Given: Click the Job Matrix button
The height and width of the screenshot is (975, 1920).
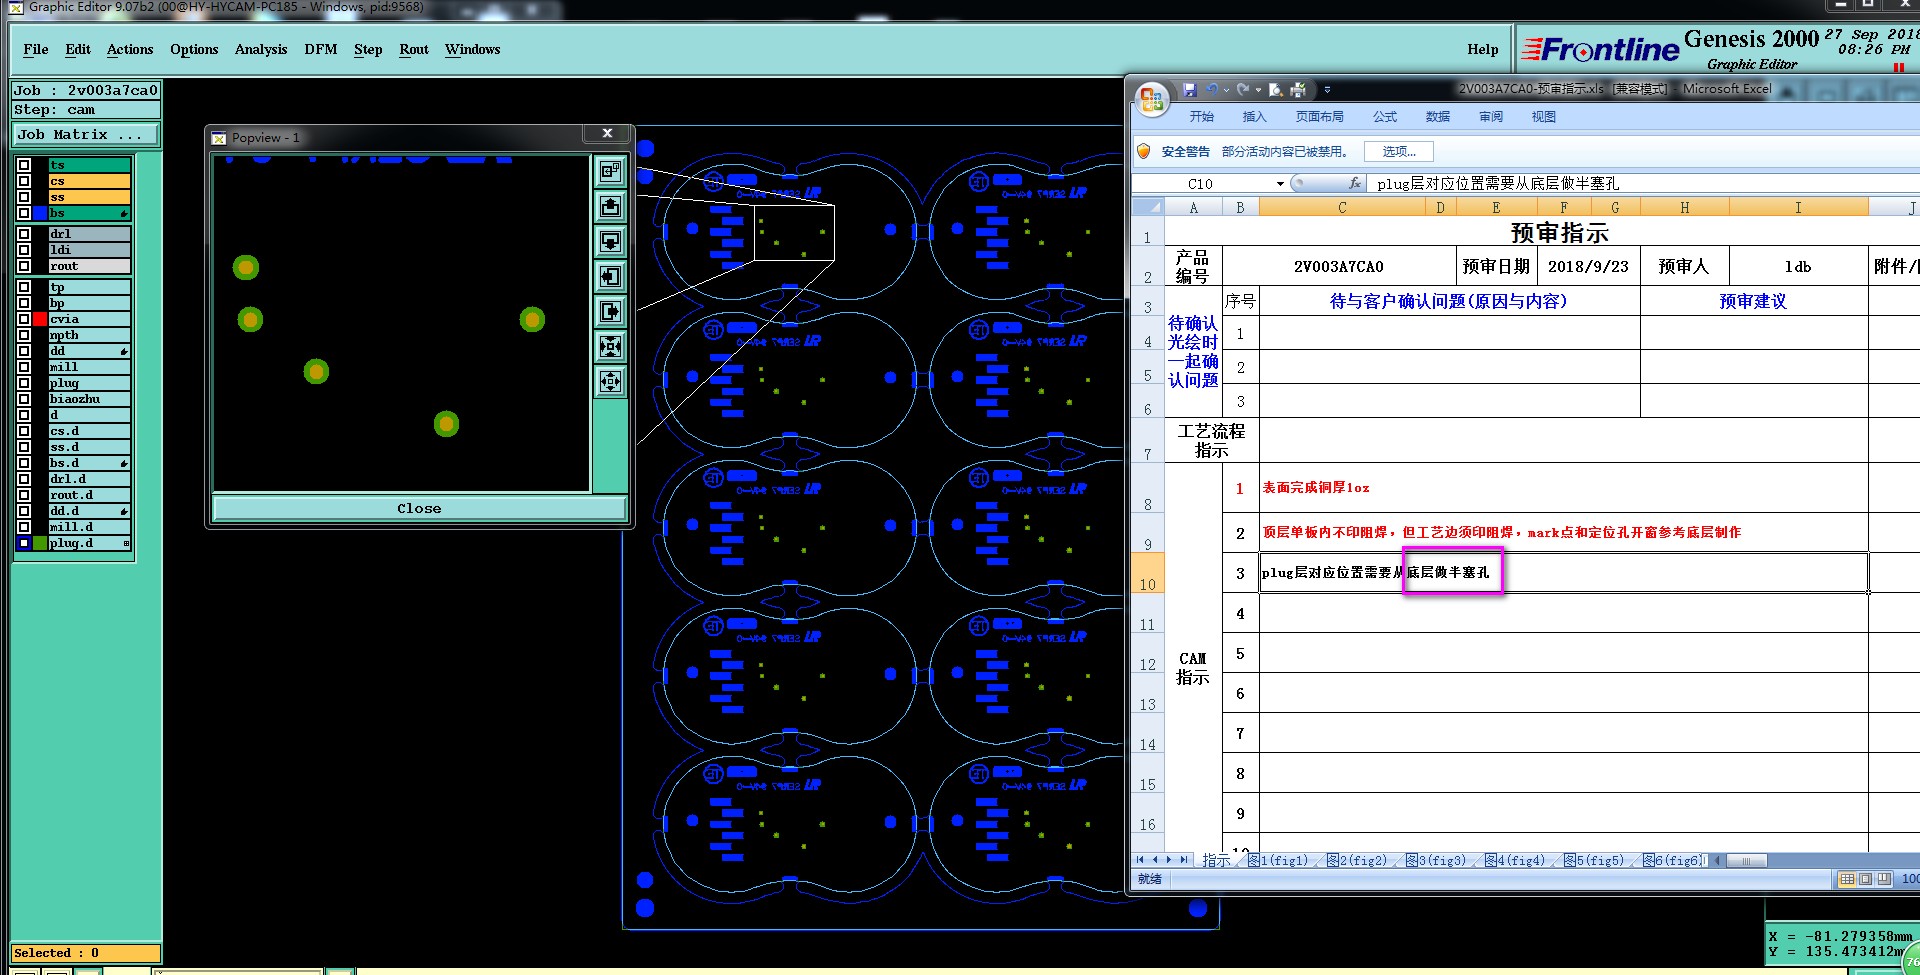Looking at the screenshot, I should [86, 134].
